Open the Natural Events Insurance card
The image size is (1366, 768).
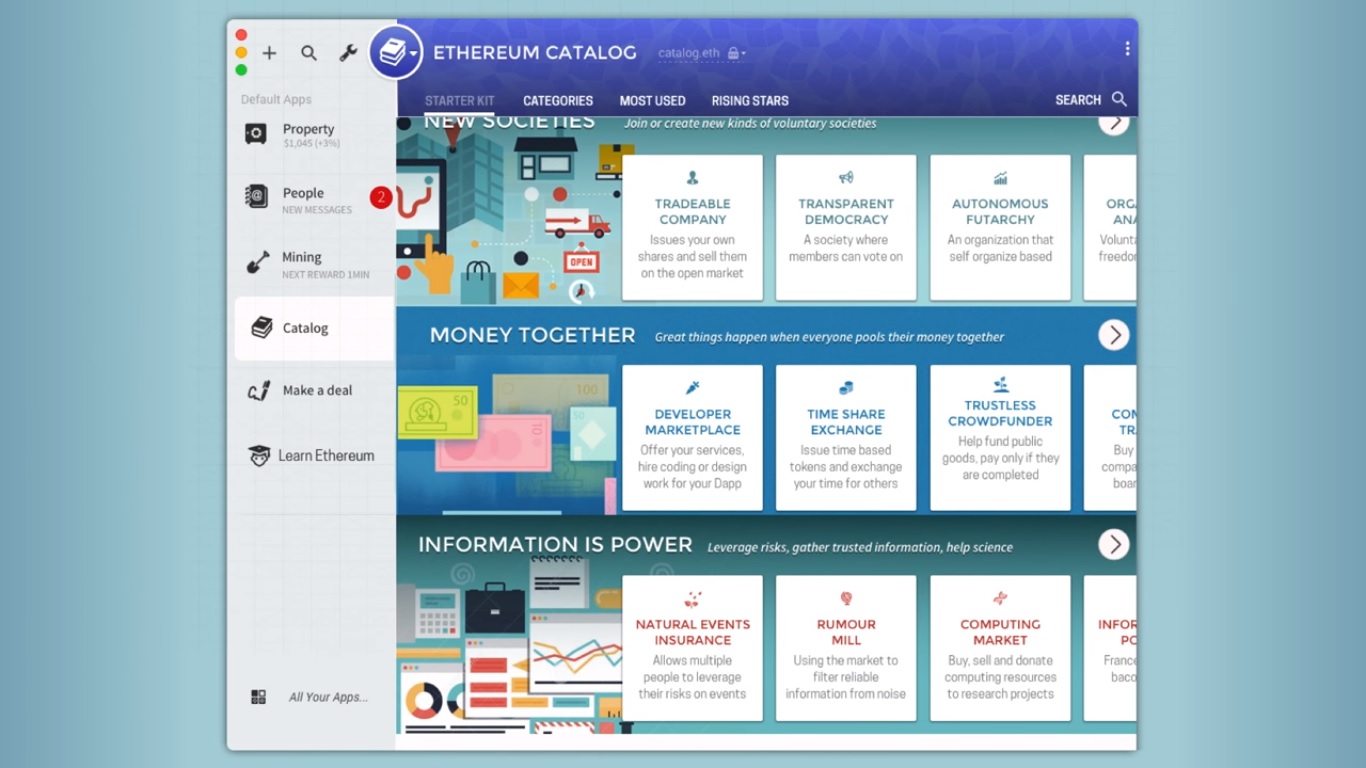[692, 648]
